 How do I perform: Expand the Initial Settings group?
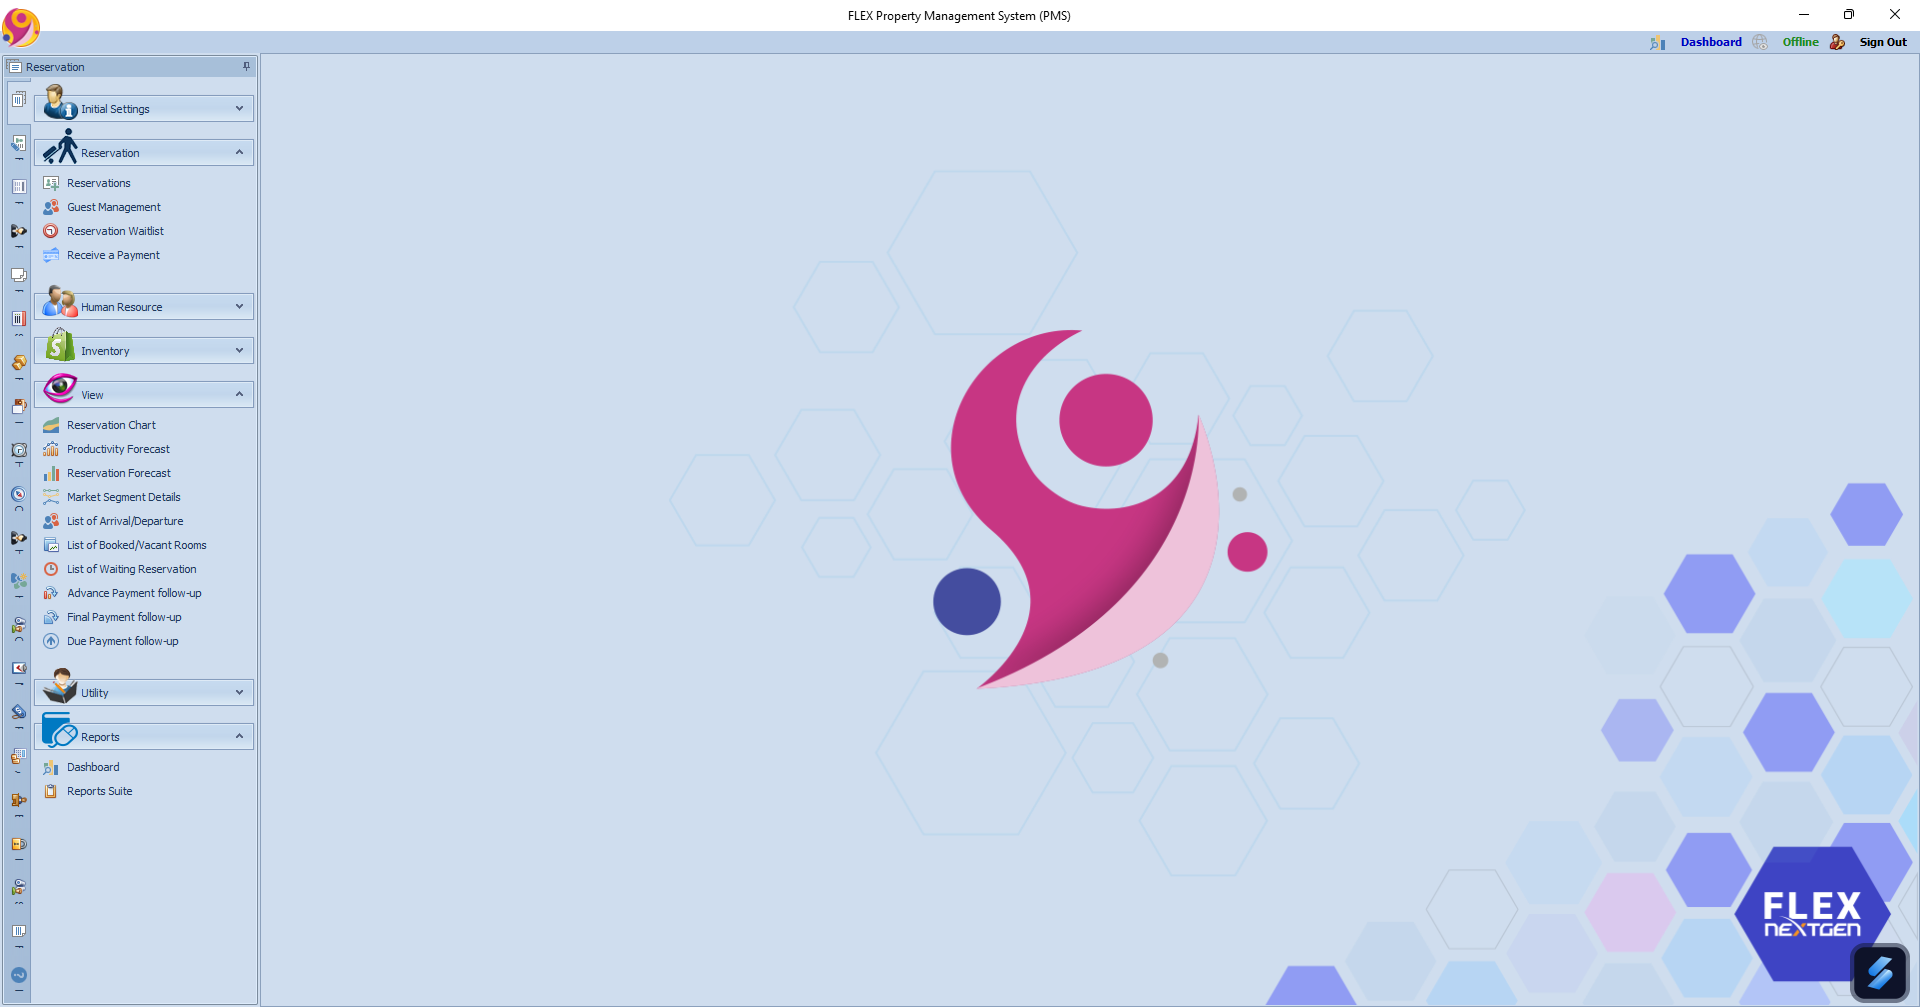[x=239, y=109]
